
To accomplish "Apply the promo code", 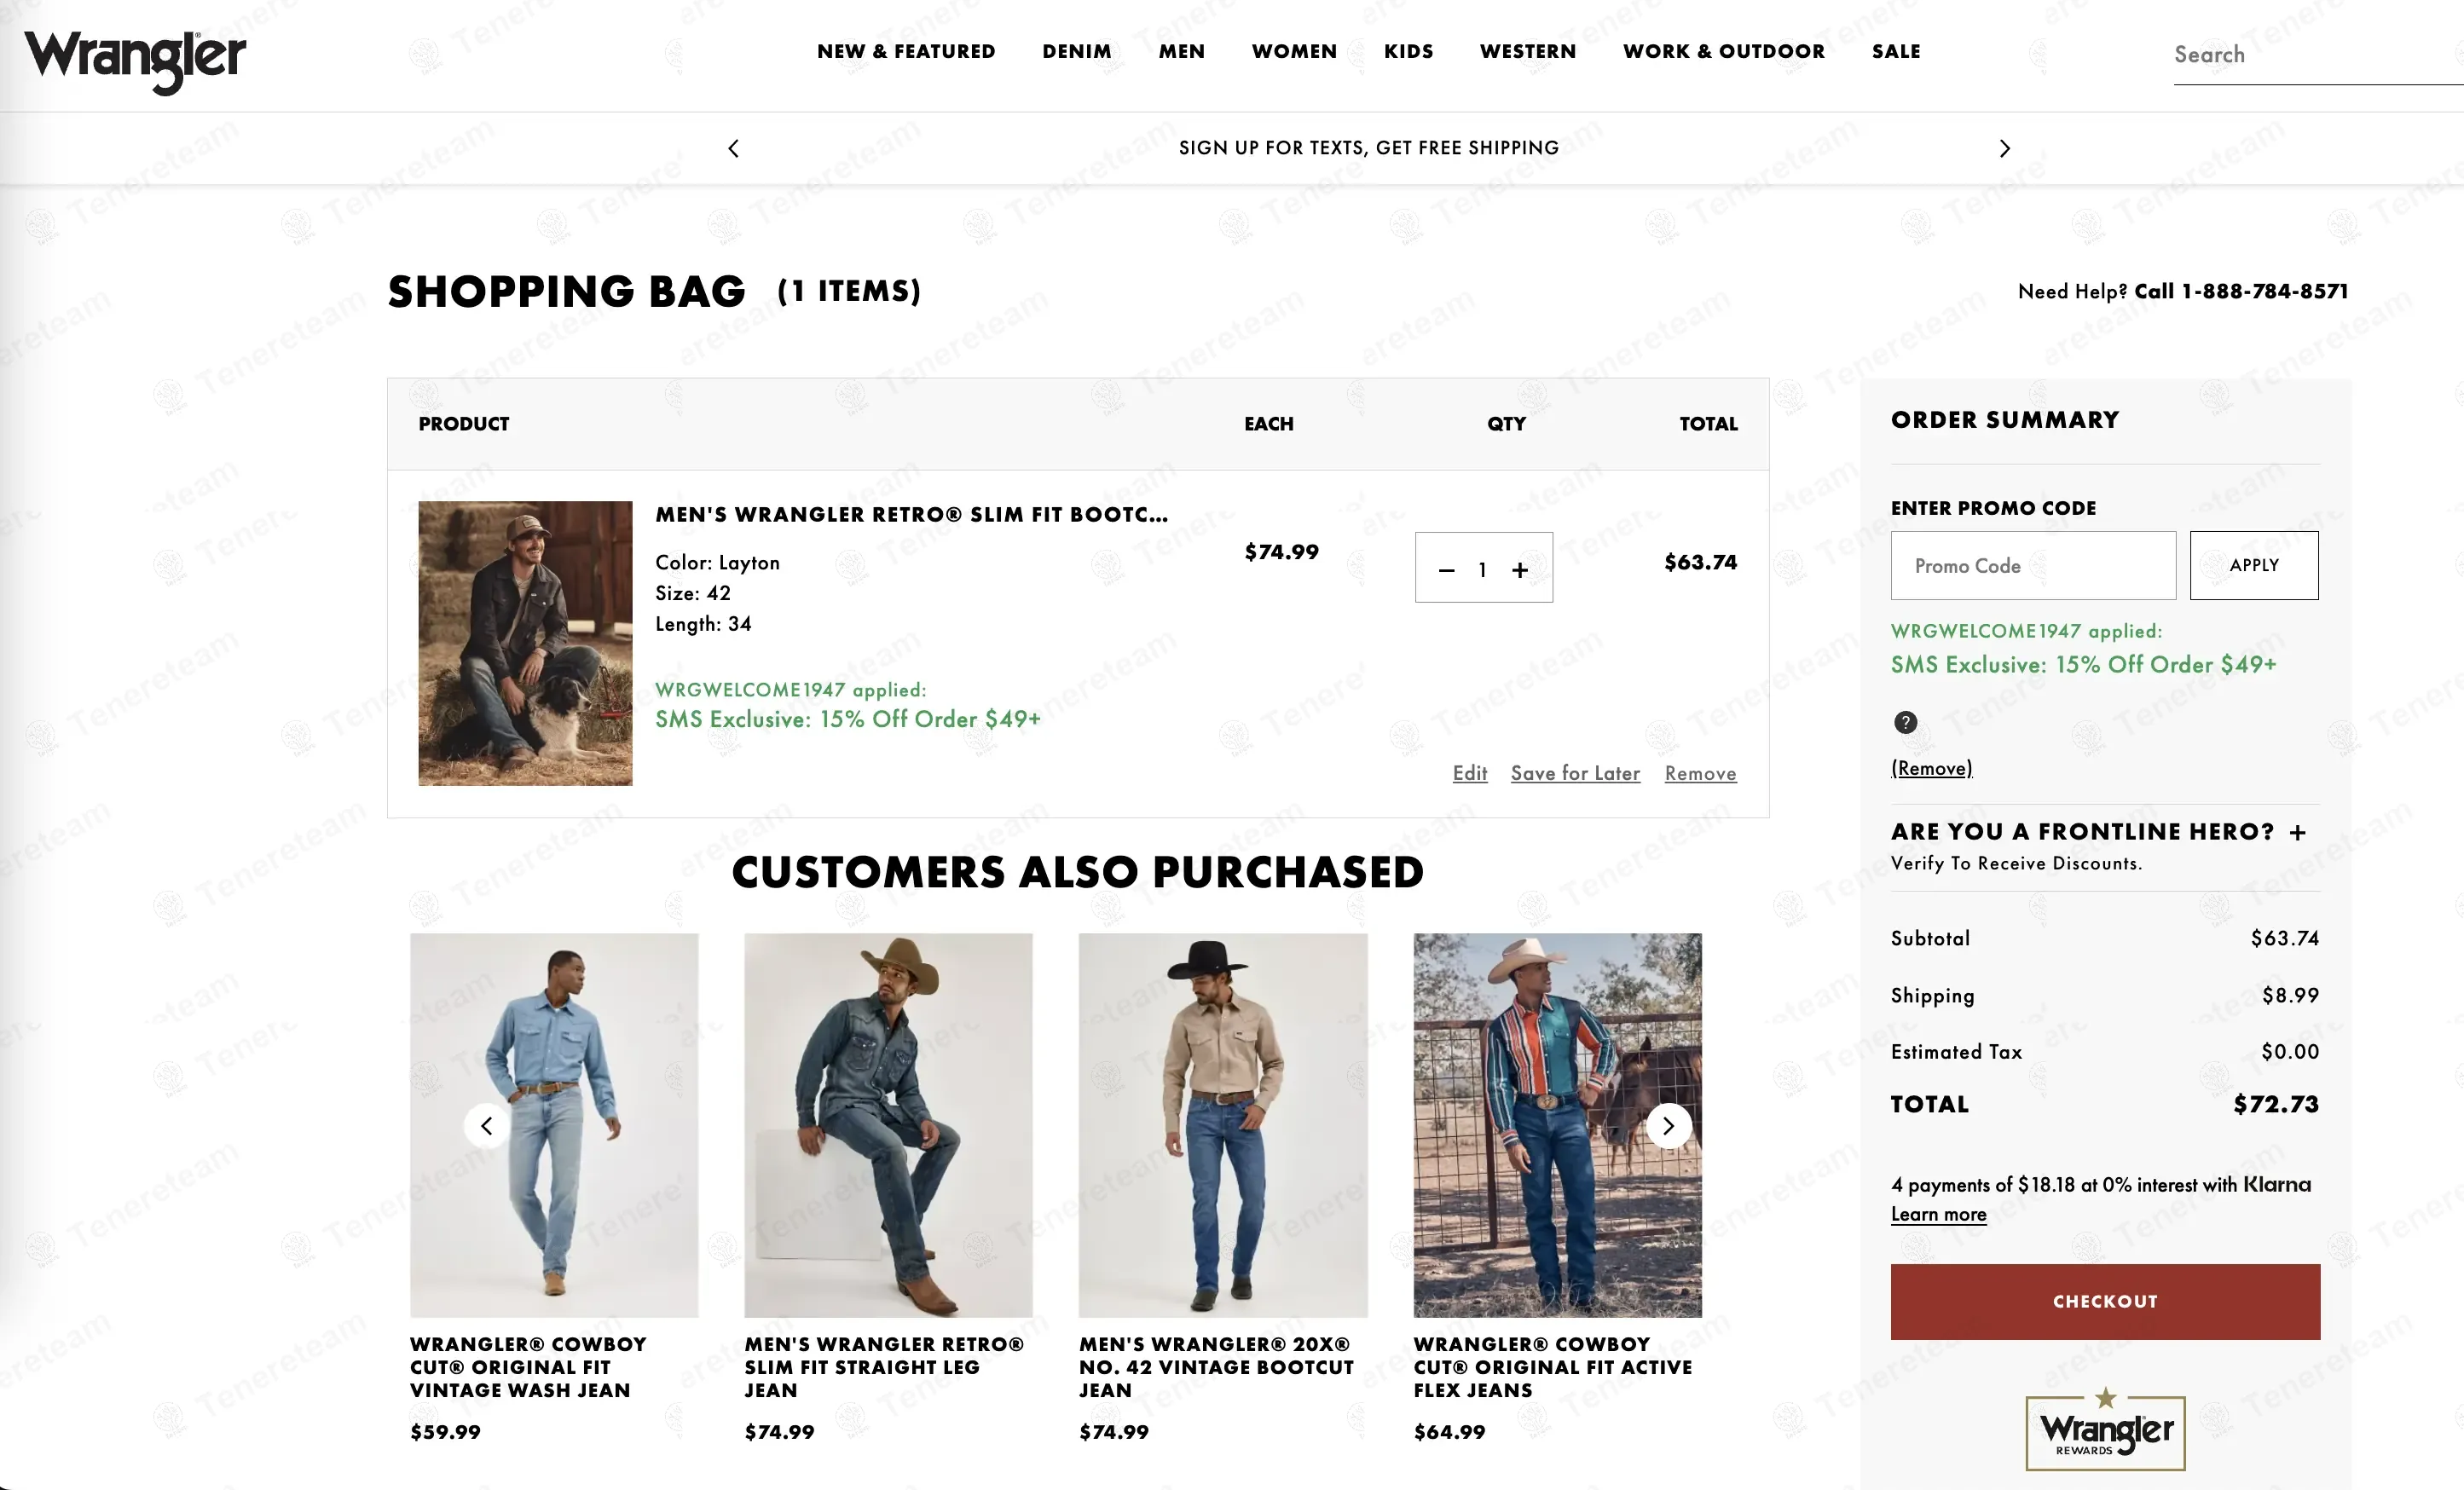I will (2253, 565).
